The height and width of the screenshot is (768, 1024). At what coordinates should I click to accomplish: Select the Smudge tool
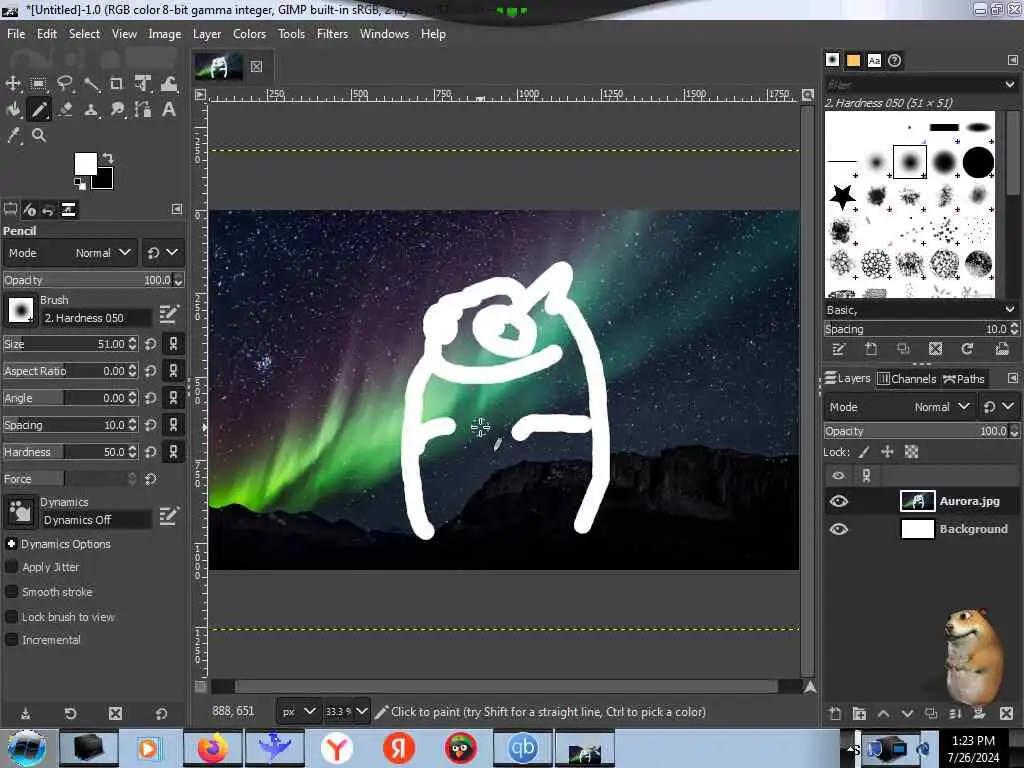click(117, 110)
